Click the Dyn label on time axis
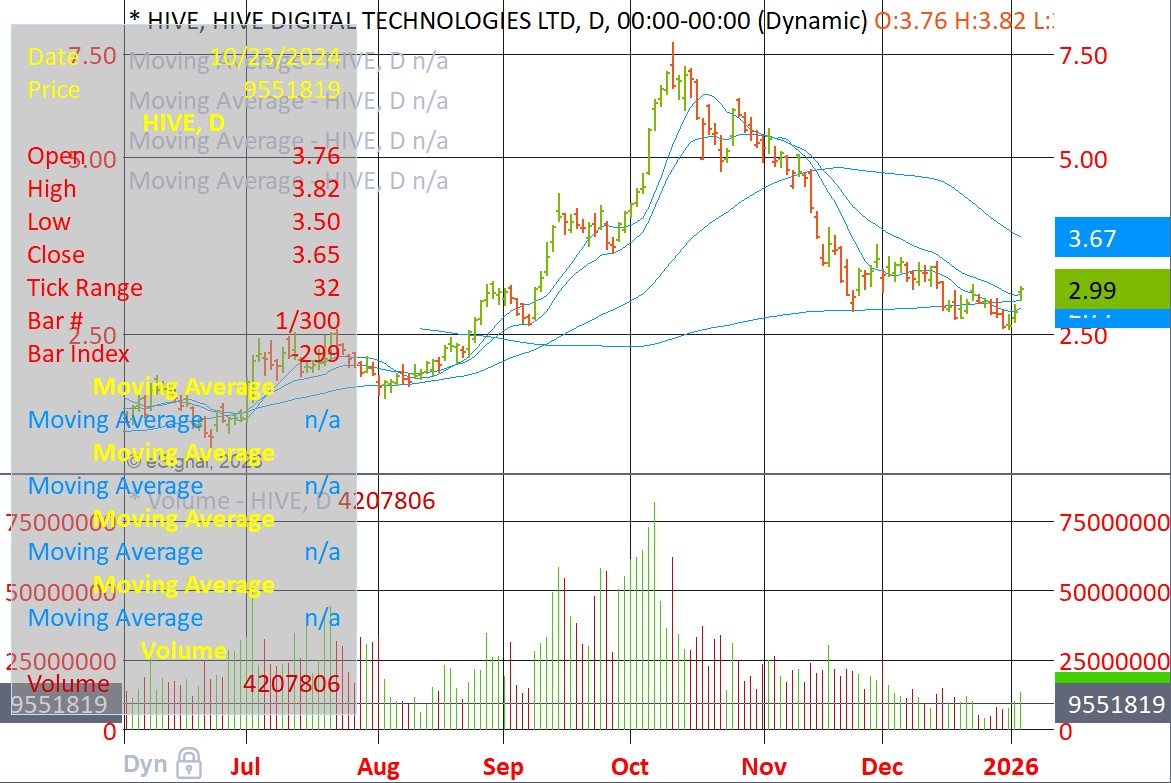 145,764
